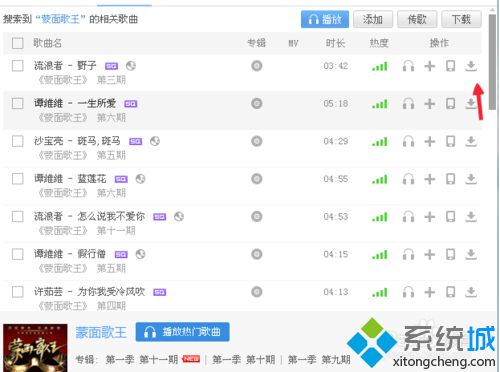Download 谭维维 - 蓝莲花 with download icon
Viewport: 500px width, 372px height.
(x=471, y=179)
